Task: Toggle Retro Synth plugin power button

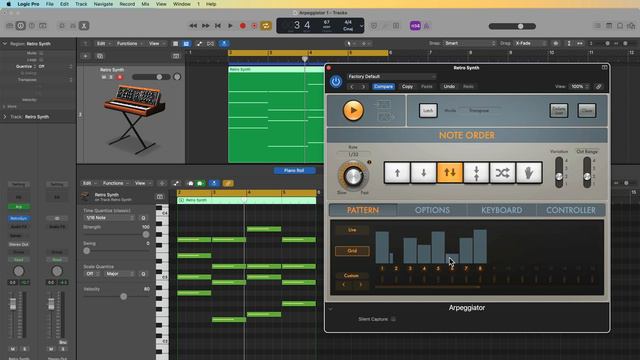Action: [336, 82]
